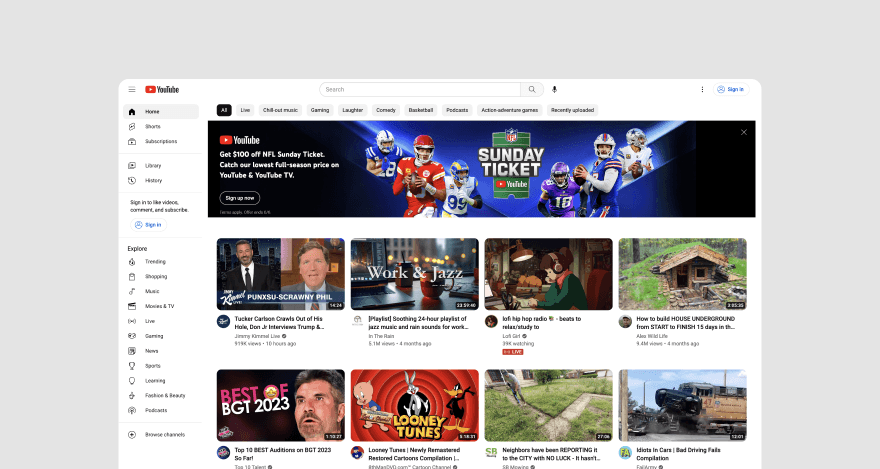Click Sign up now on banner

(x=240, y=198)
